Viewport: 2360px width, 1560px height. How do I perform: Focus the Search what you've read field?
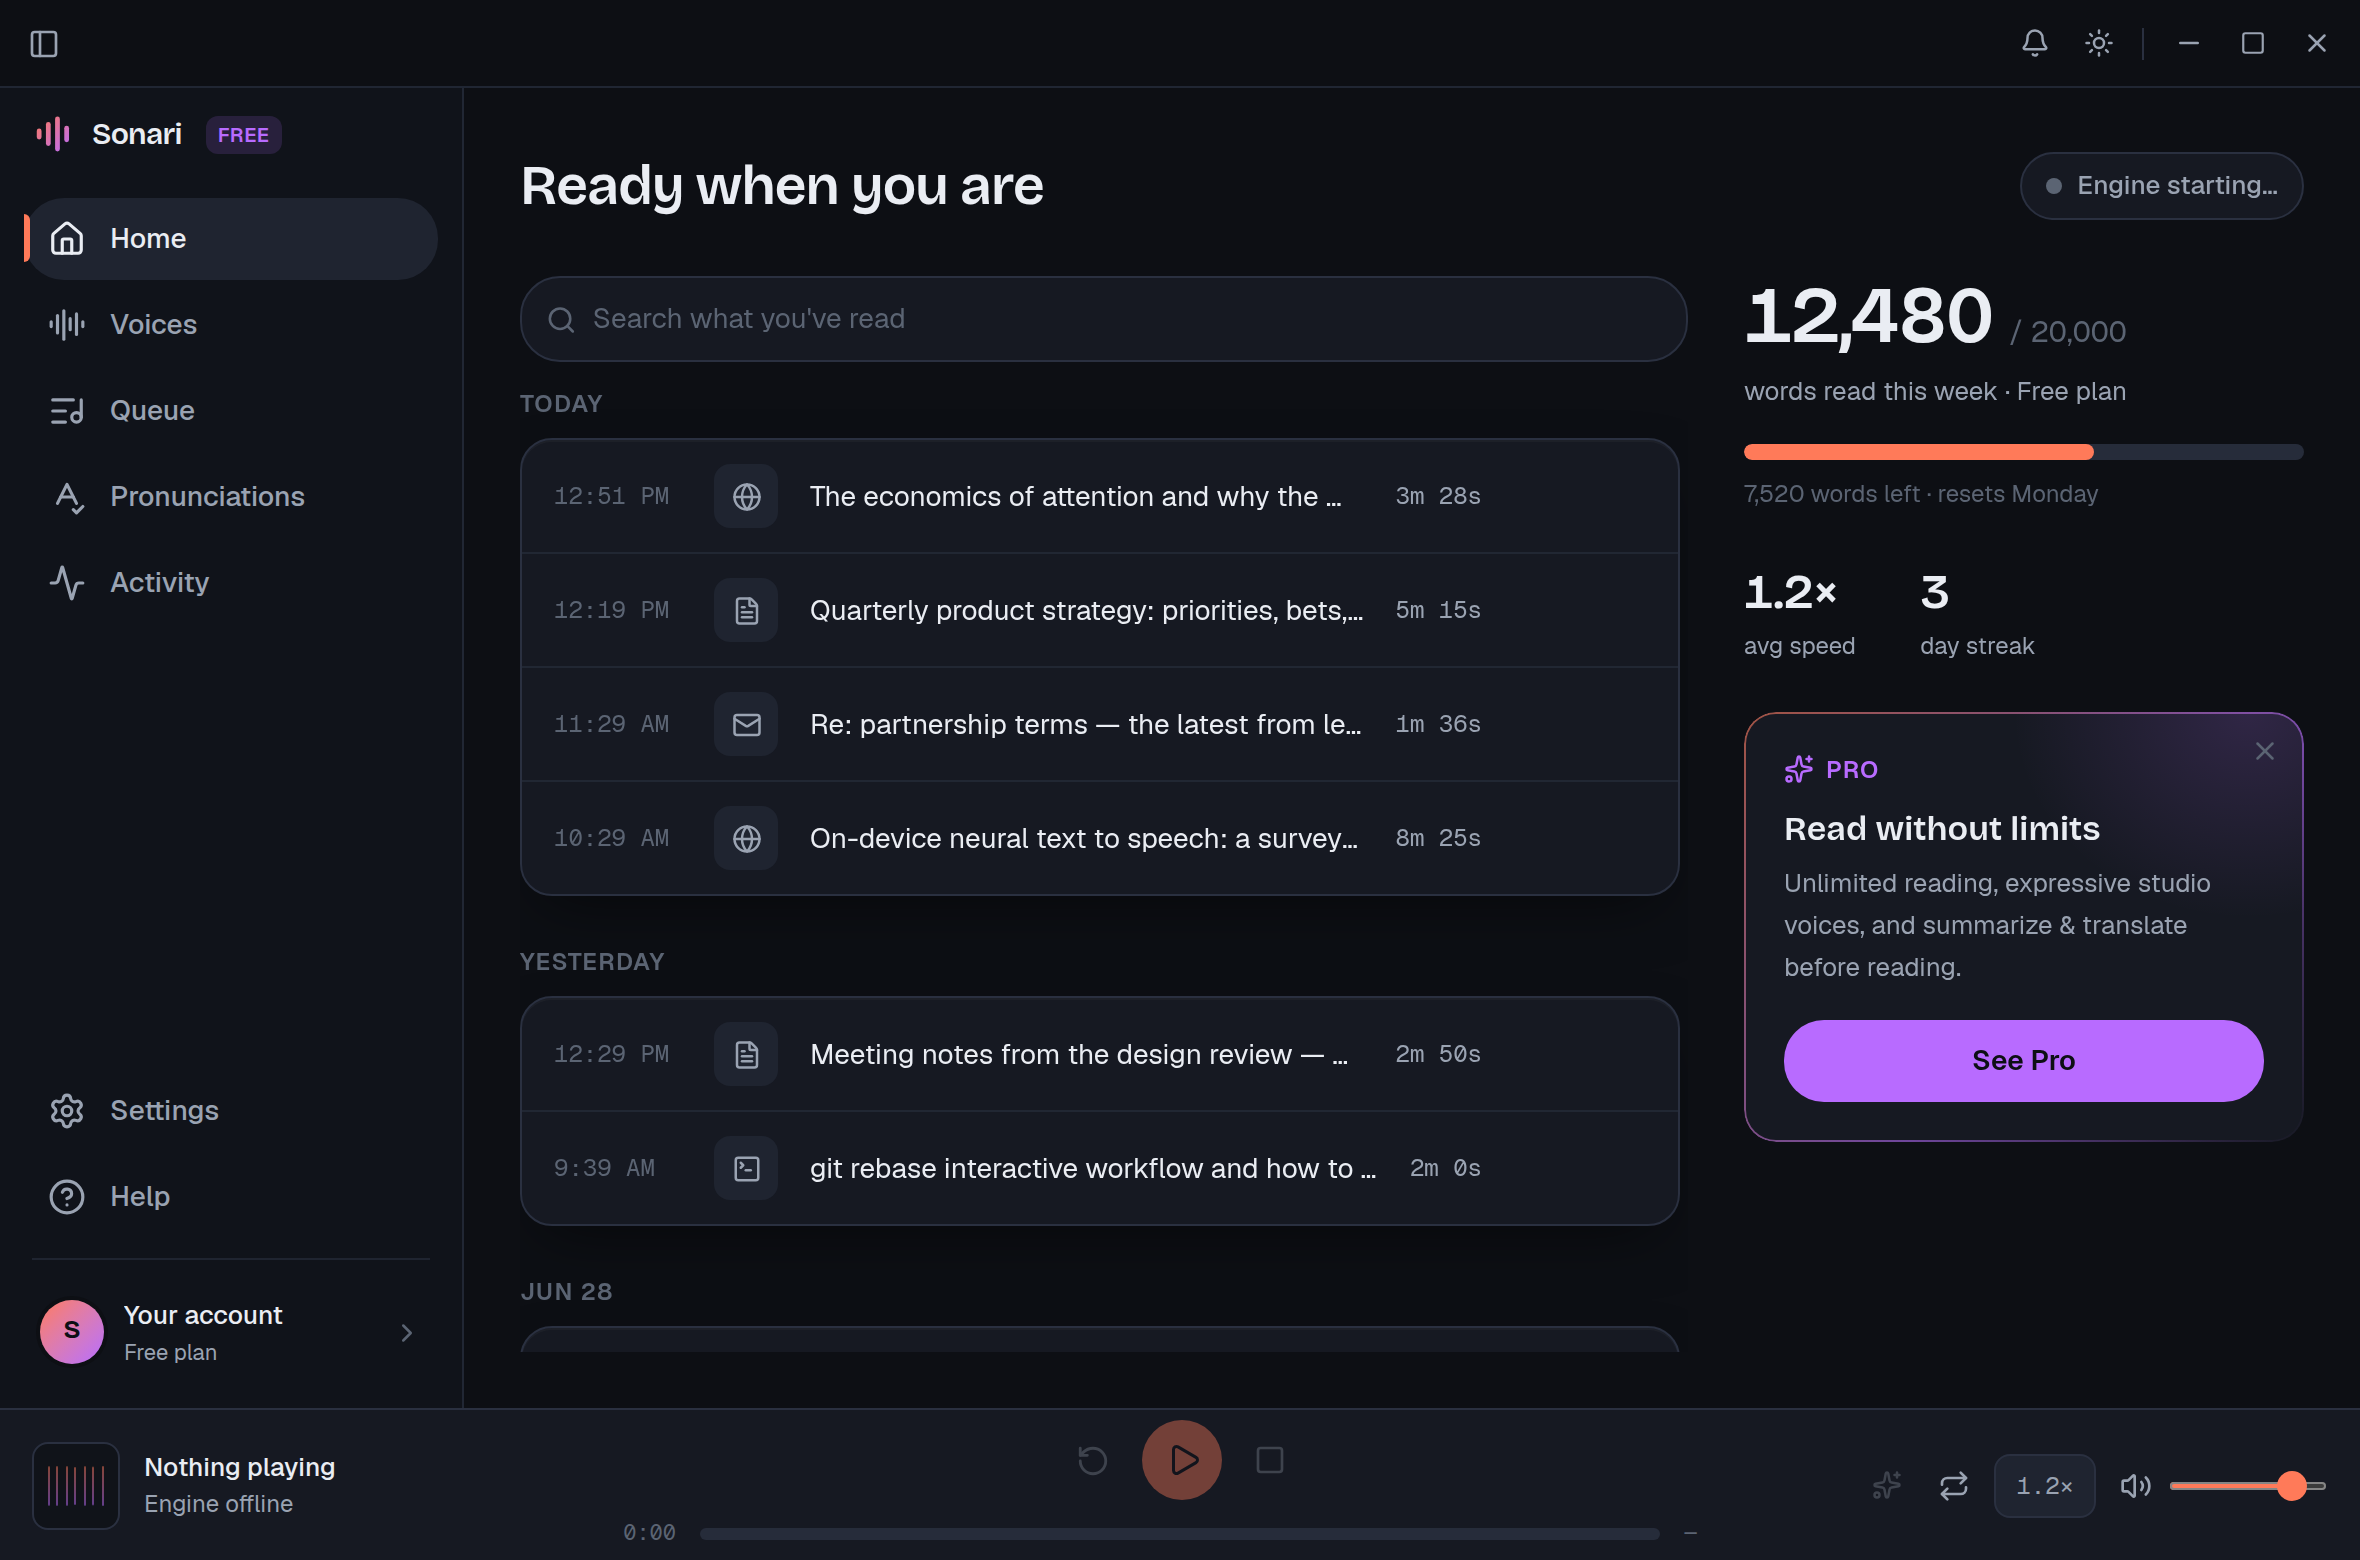[x=1103, y=319]
